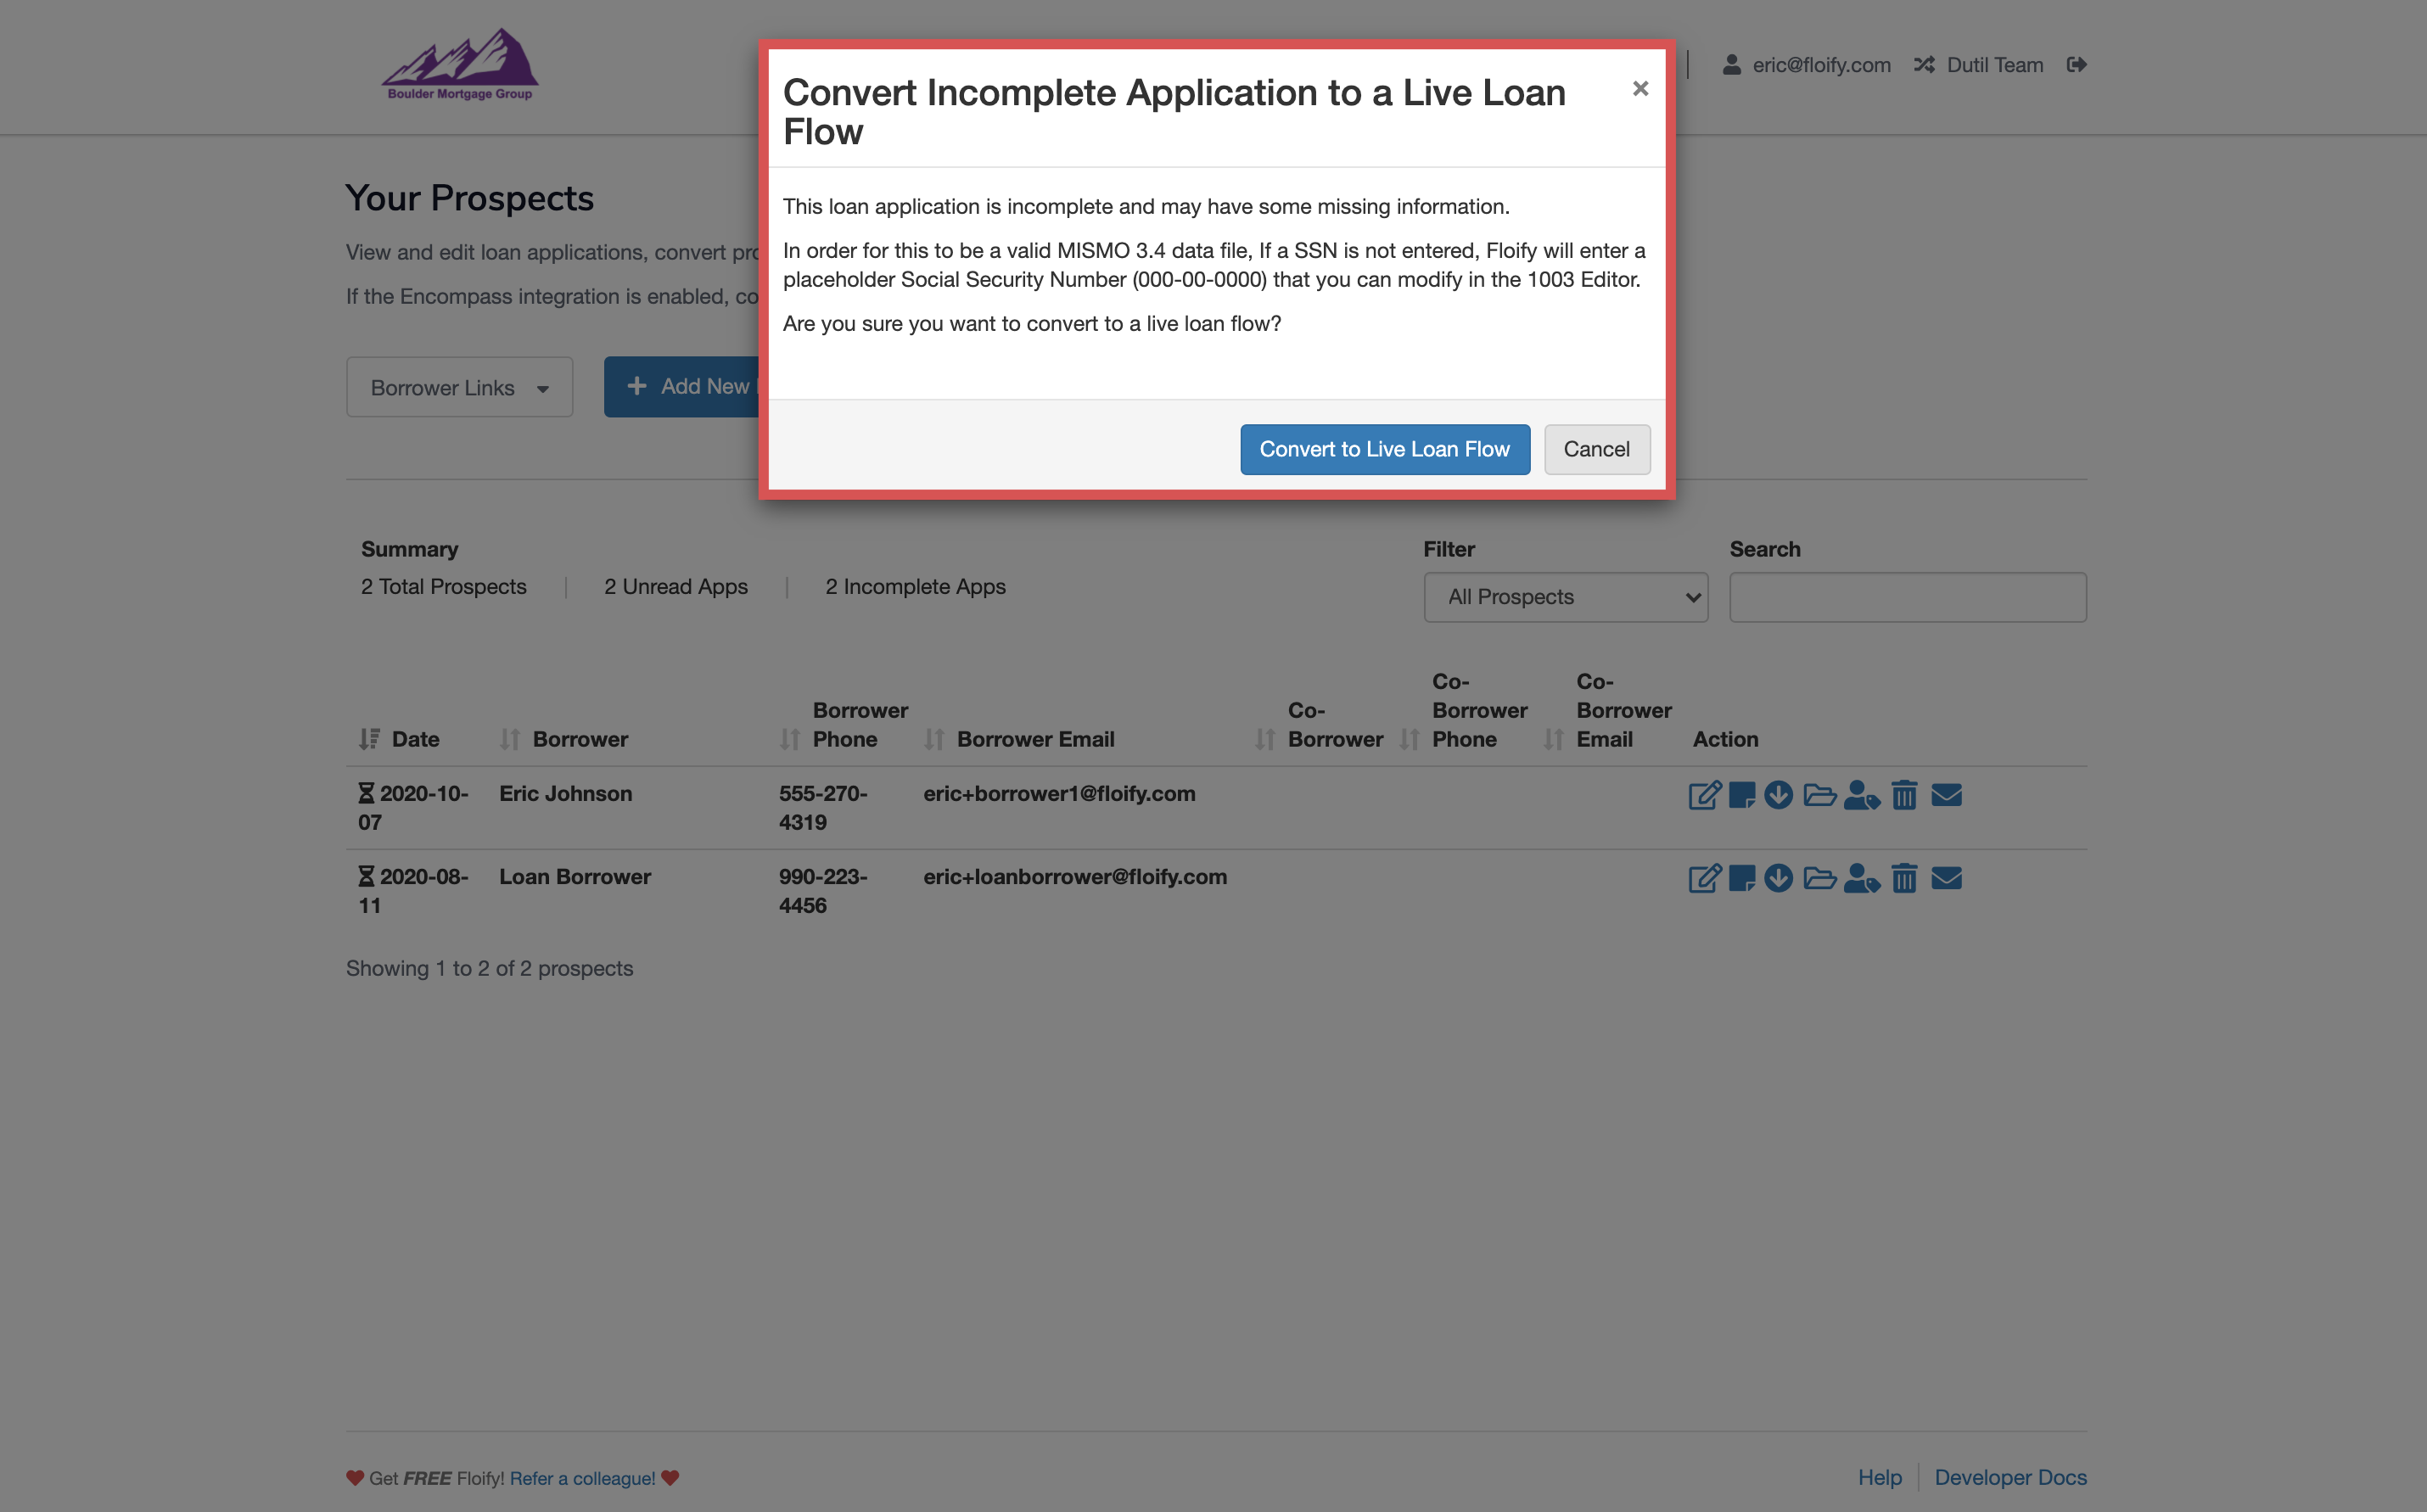Click Convert to Live Loan Flow button

click(1384, 449)
